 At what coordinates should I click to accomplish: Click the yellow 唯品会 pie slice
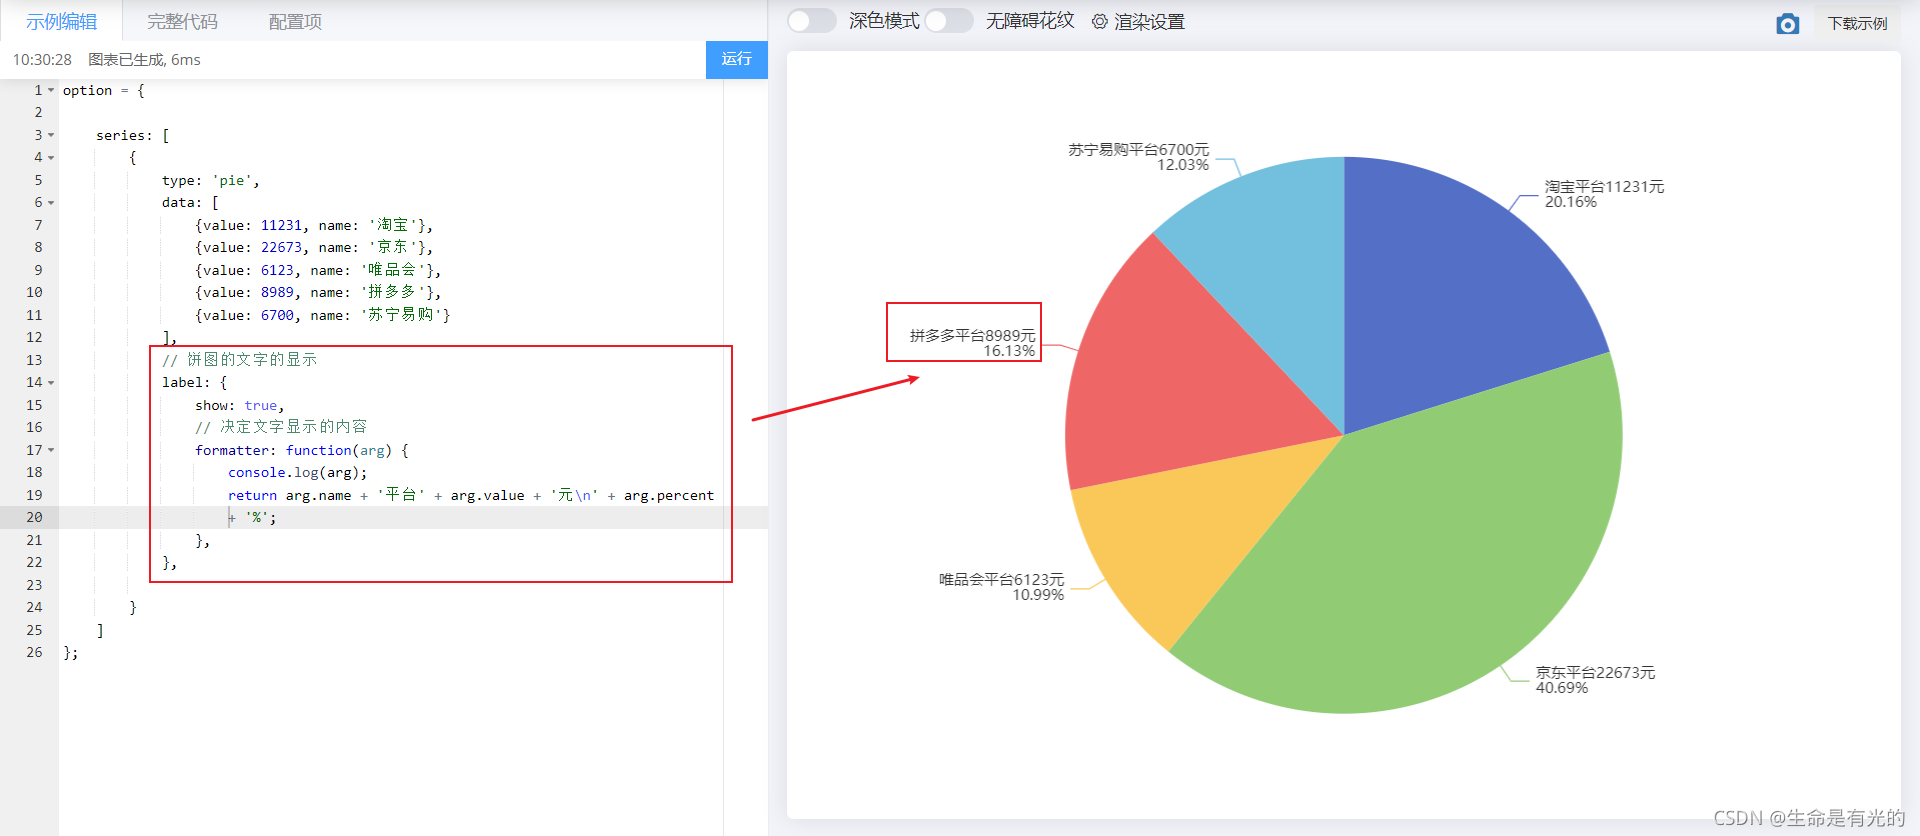click(x=1190, y=540)
